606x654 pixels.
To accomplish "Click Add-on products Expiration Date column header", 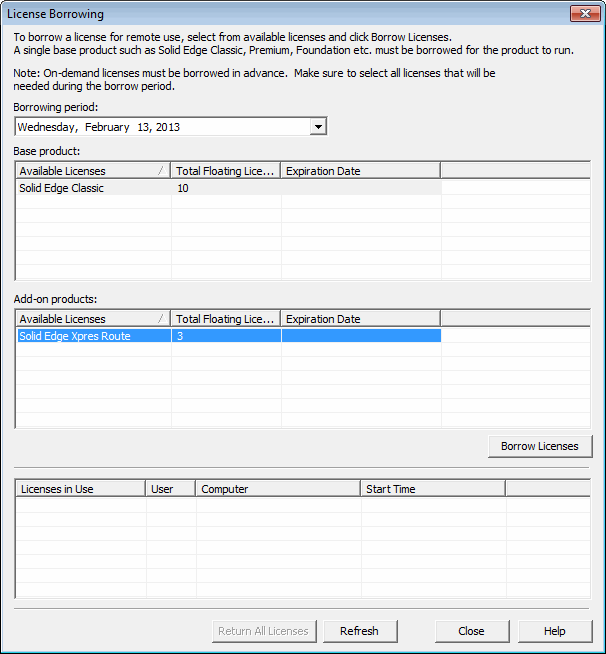I will pos(360,319).
